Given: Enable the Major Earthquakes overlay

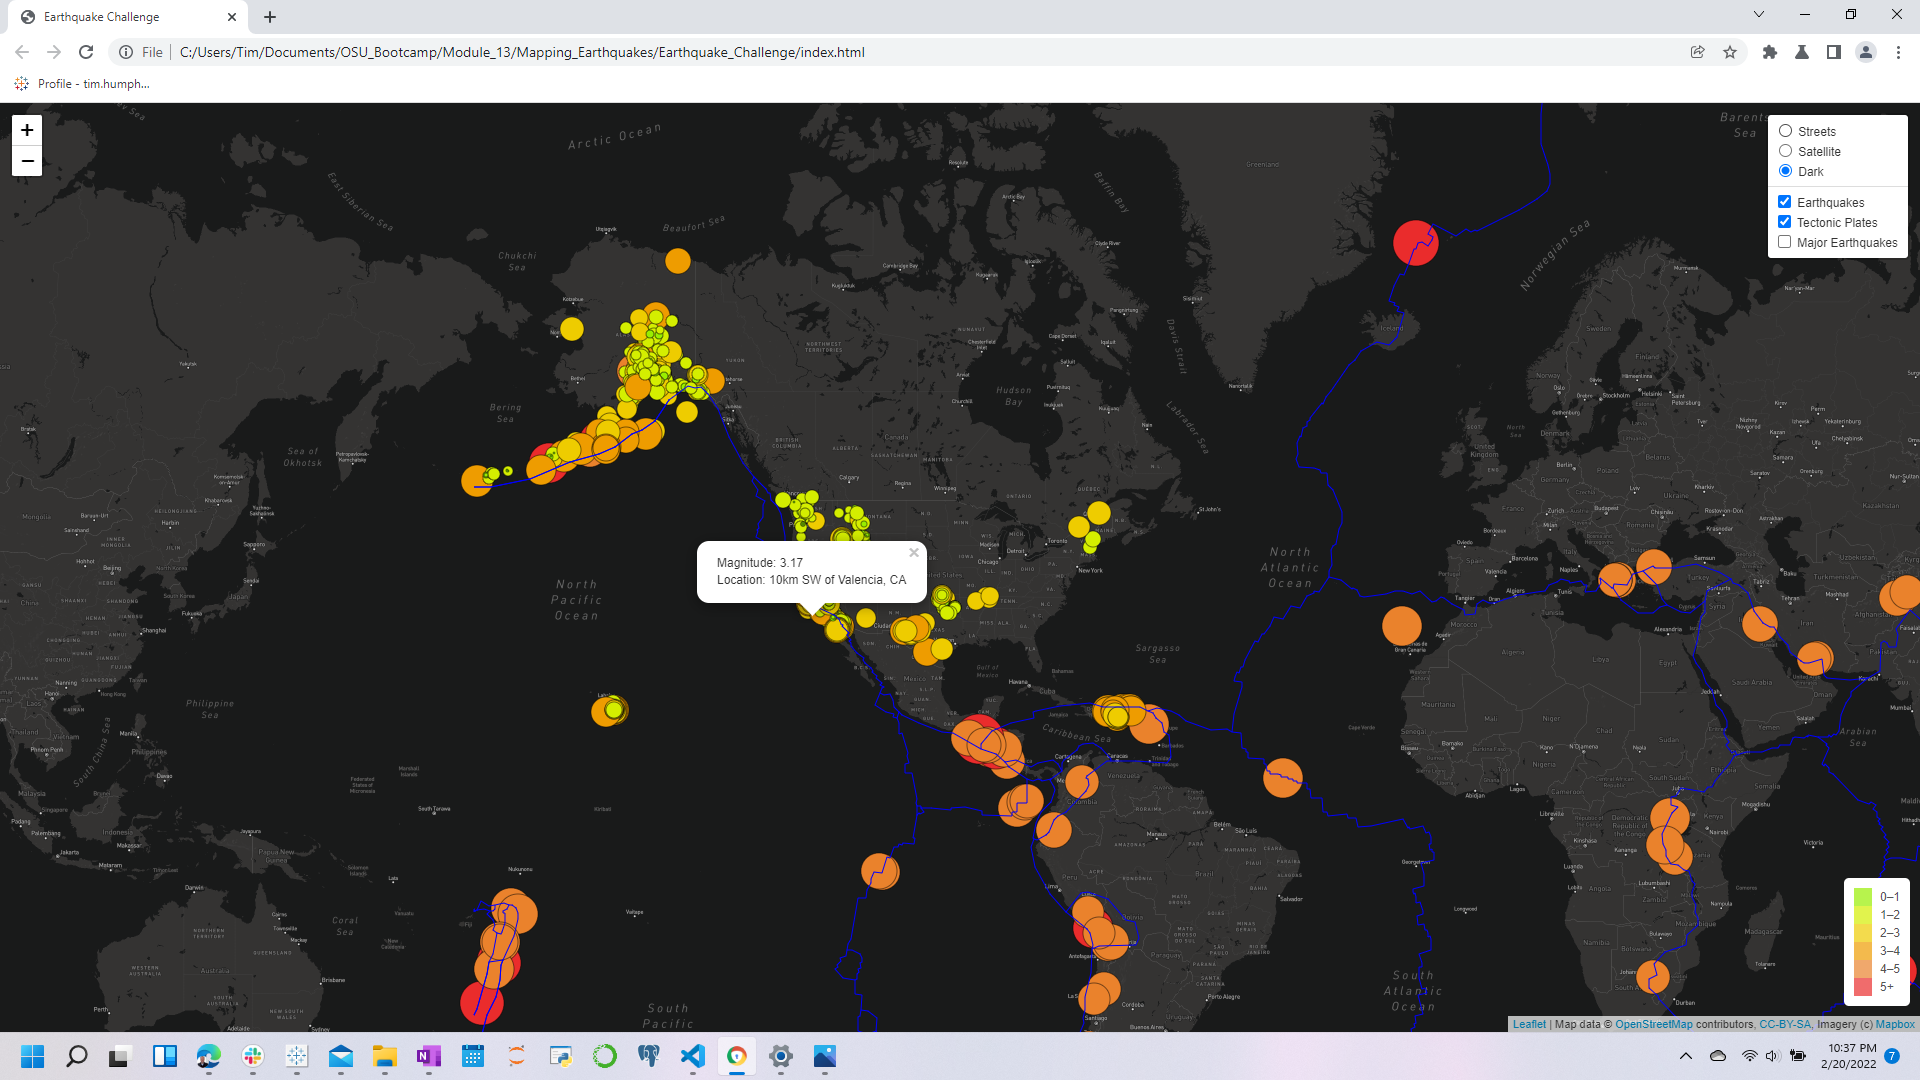Looking at the screenshot, I should pos(1784,242).
